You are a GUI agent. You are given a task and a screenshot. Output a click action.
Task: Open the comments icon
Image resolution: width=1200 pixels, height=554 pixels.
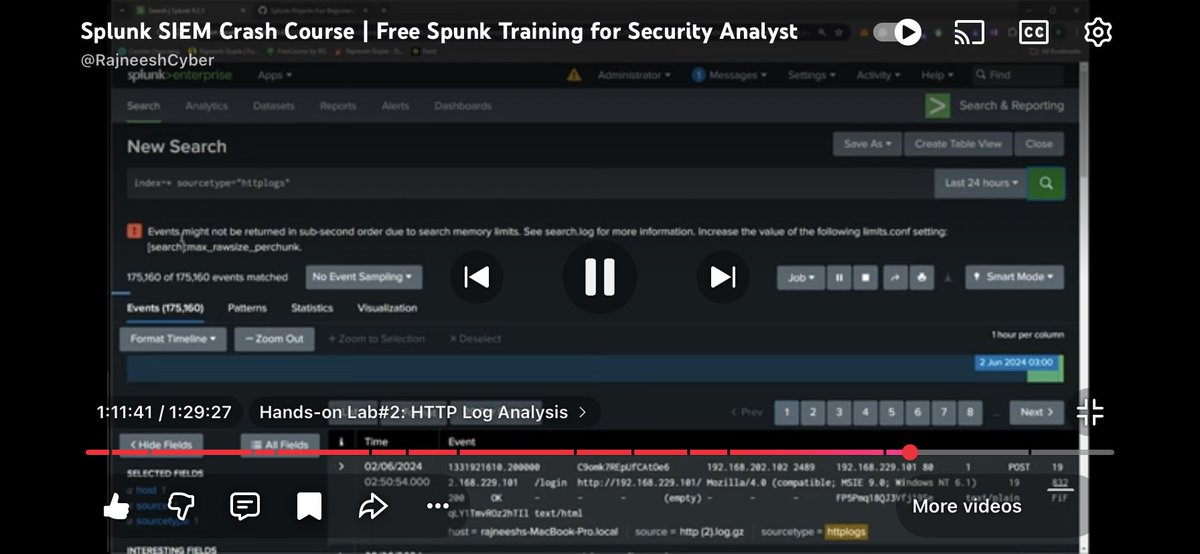pos(245,506)
